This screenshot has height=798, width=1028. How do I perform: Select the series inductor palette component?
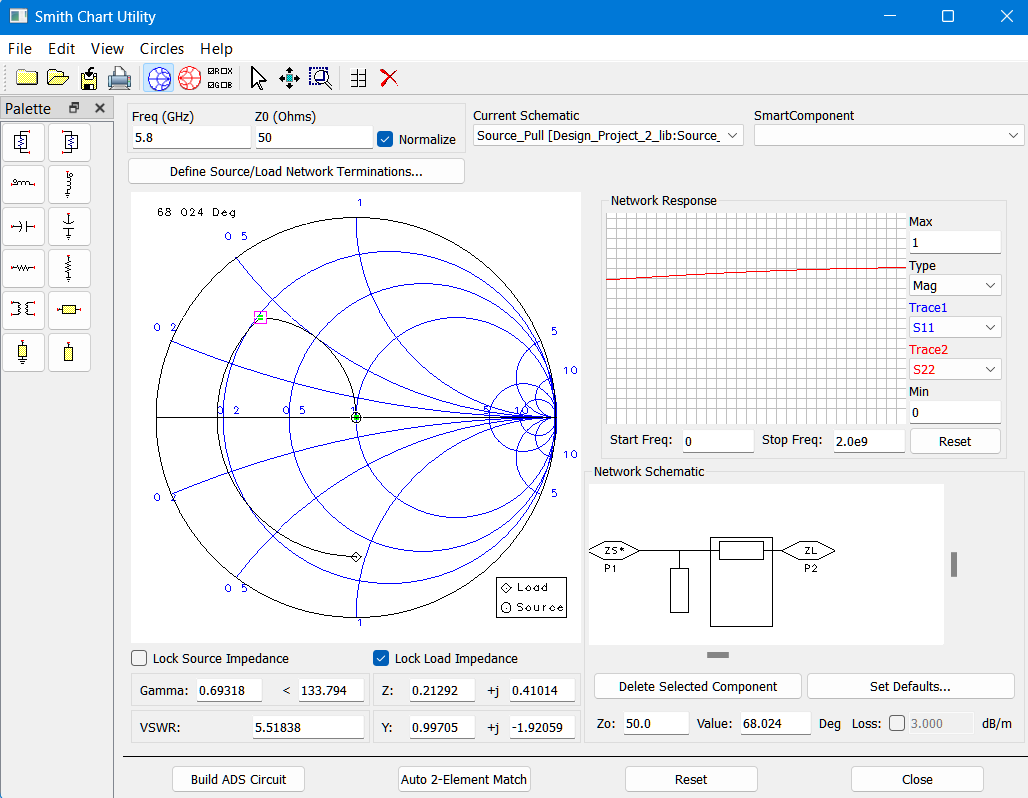24,184
